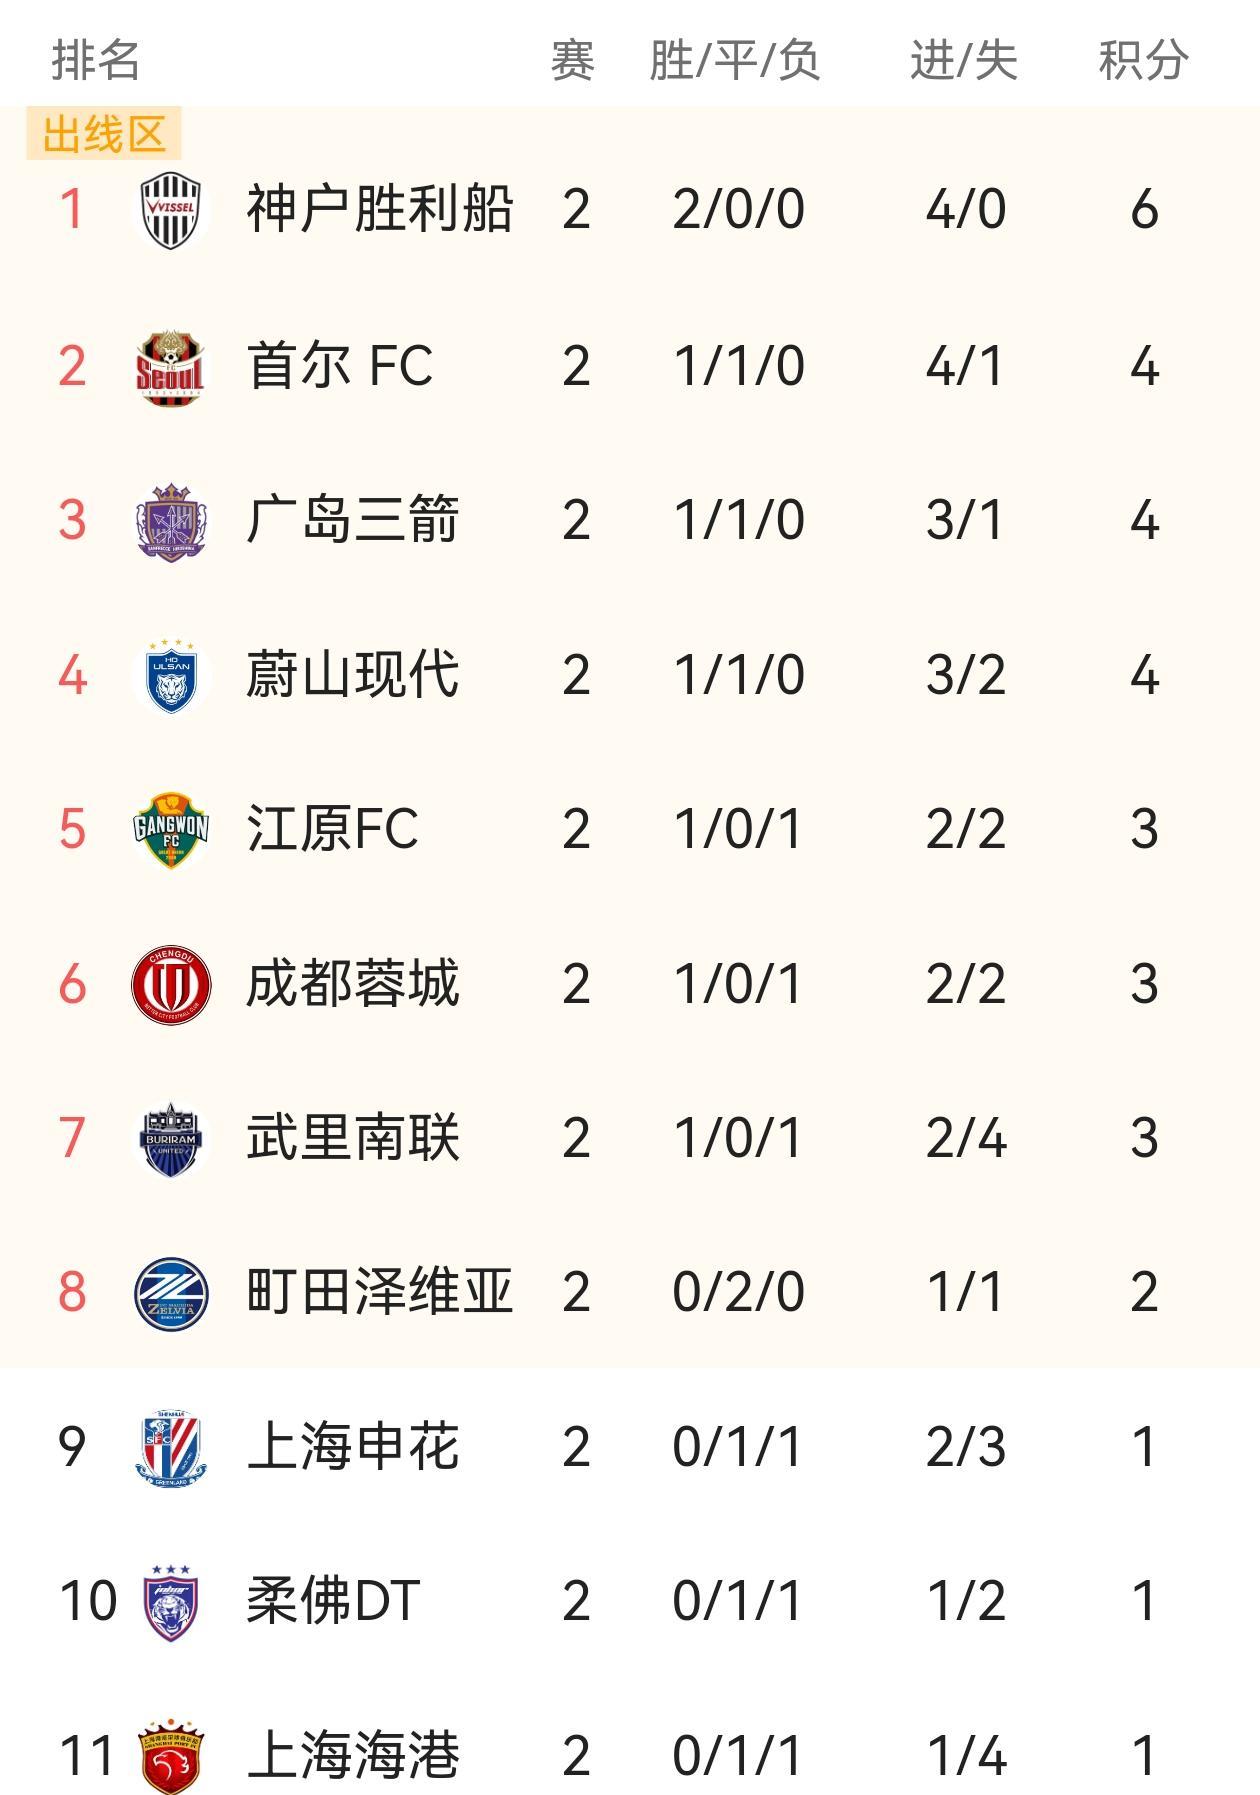1260x1795 pixels.
Task: Click the 积分 column header
Action: pyautogui.click(x=1143, y=60)
